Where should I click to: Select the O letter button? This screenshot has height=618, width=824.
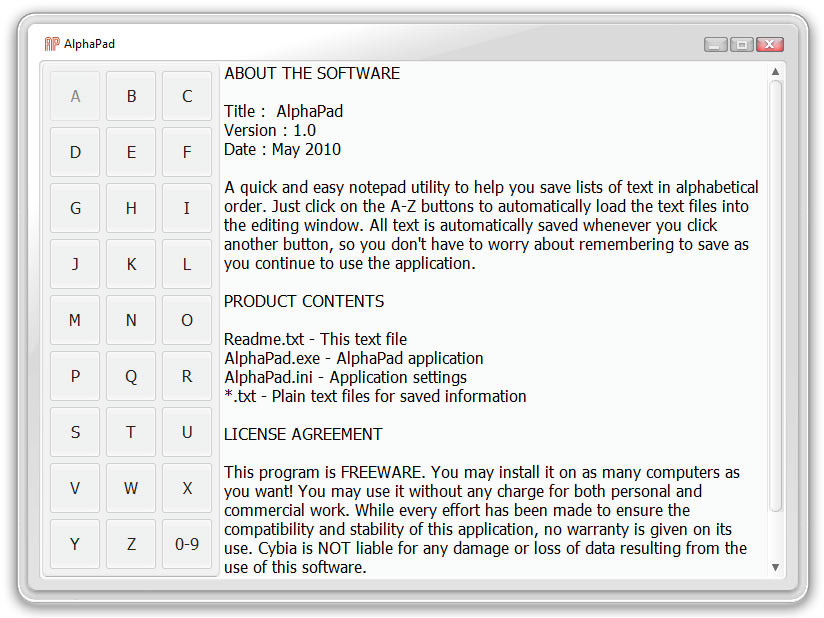[x=187, y=321]
